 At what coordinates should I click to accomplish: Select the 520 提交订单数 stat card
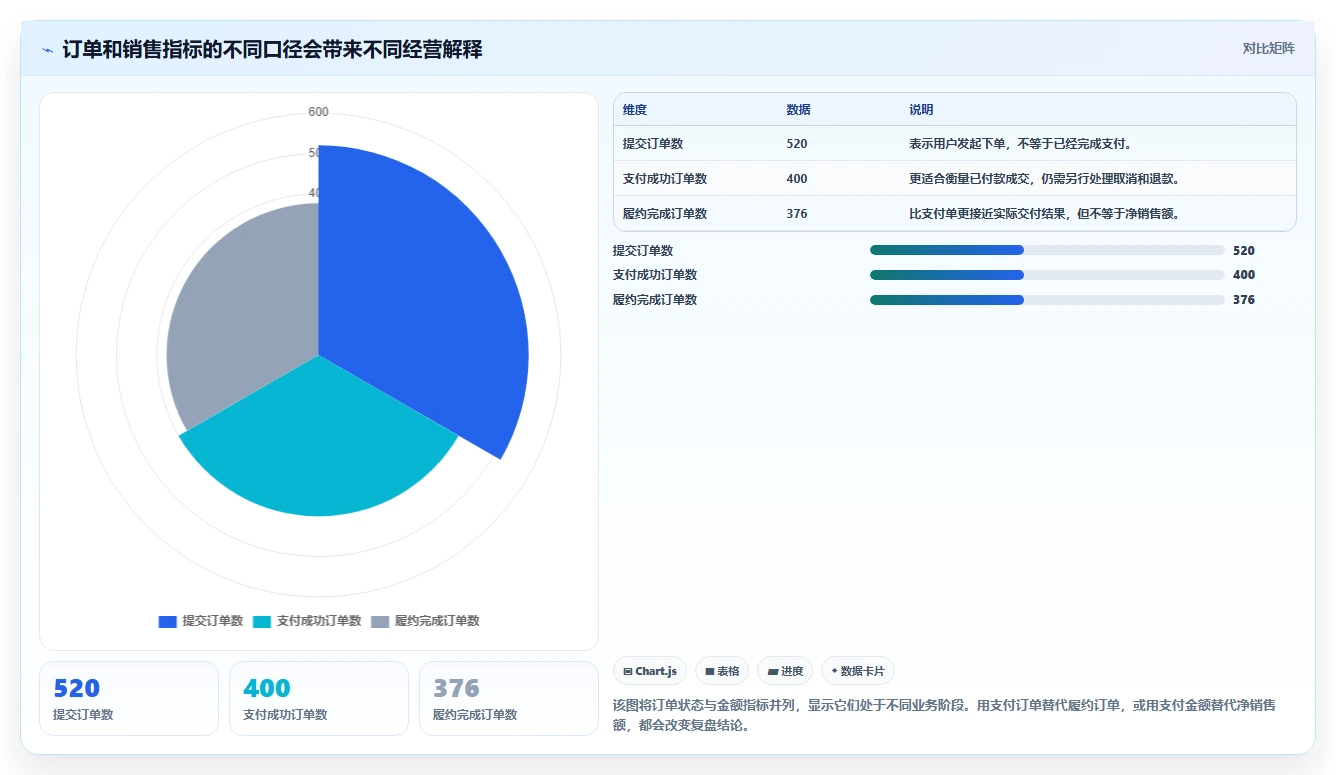tap(129, 698)
